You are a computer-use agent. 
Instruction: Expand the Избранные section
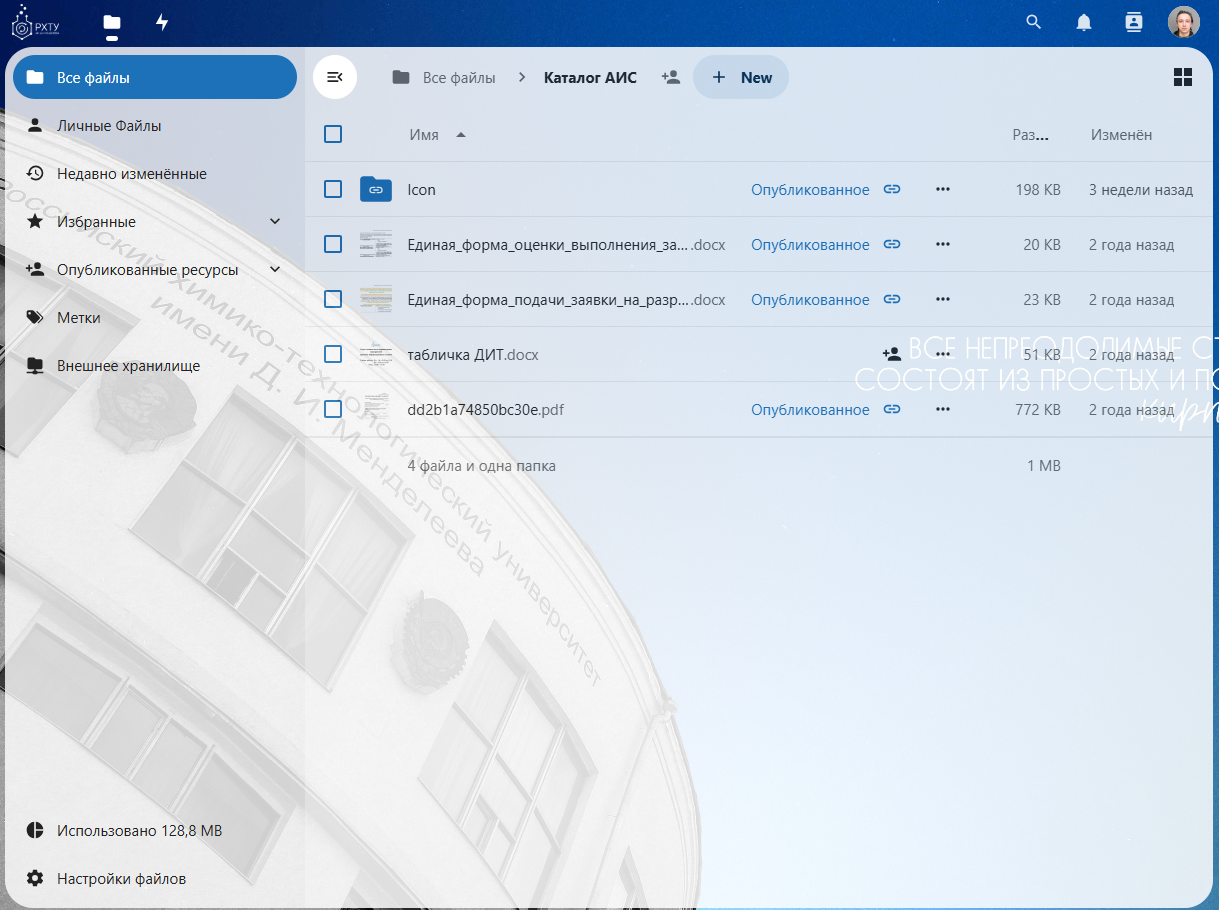275,221
